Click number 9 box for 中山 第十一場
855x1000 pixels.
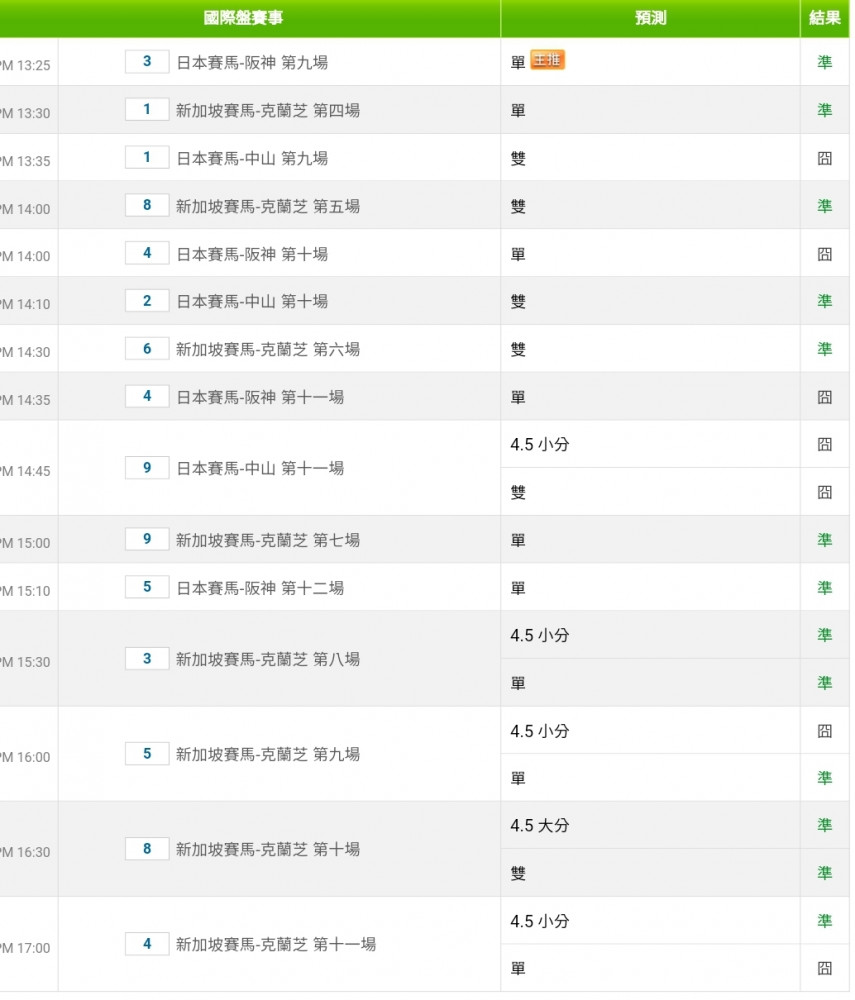[147, 468]
